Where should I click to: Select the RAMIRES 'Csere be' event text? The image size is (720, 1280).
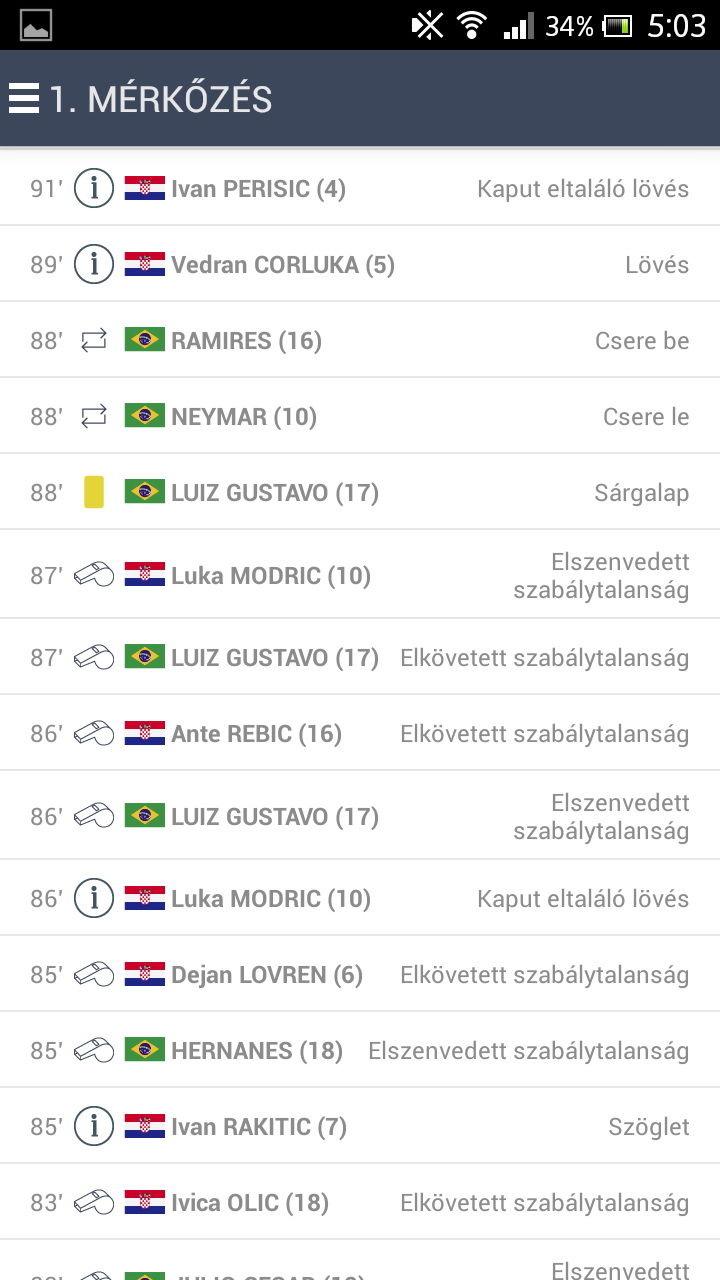coord(642,341)
